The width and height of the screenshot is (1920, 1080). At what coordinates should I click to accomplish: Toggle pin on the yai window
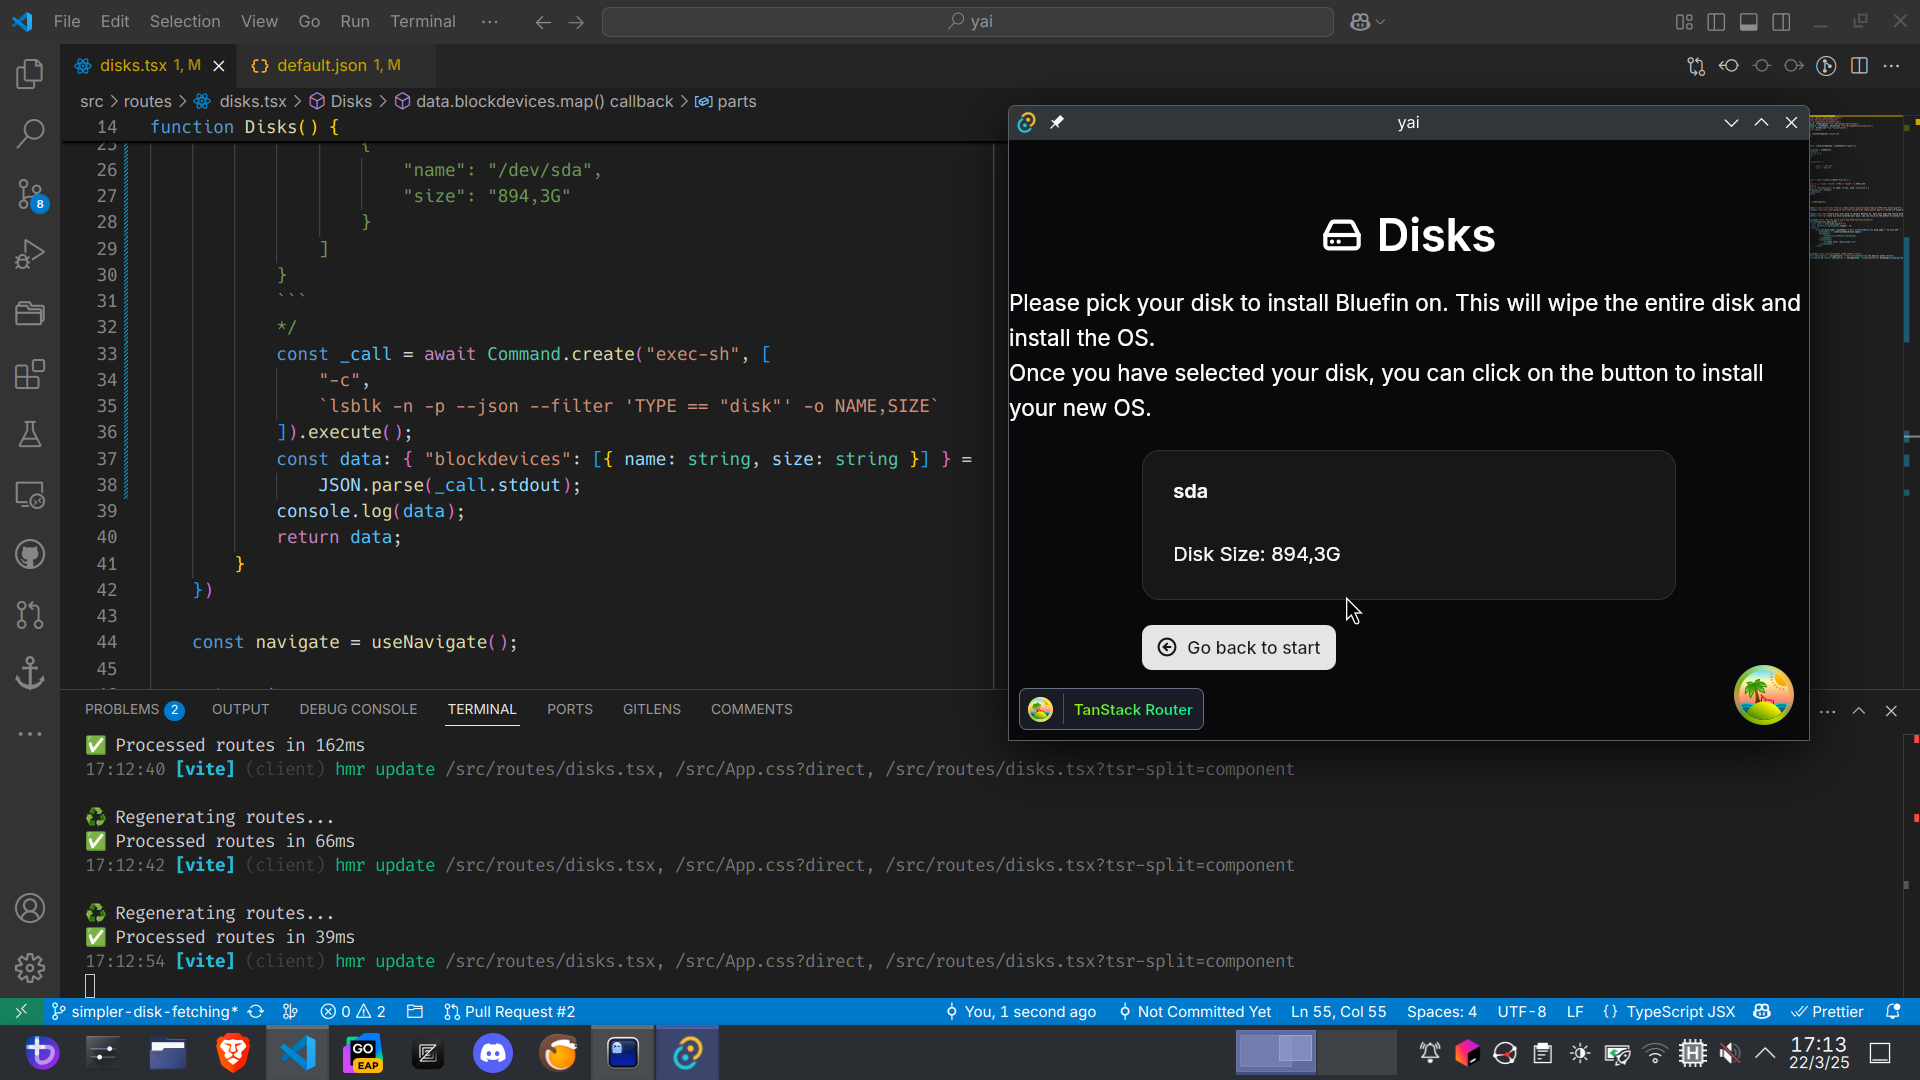tap(1057, 122)
